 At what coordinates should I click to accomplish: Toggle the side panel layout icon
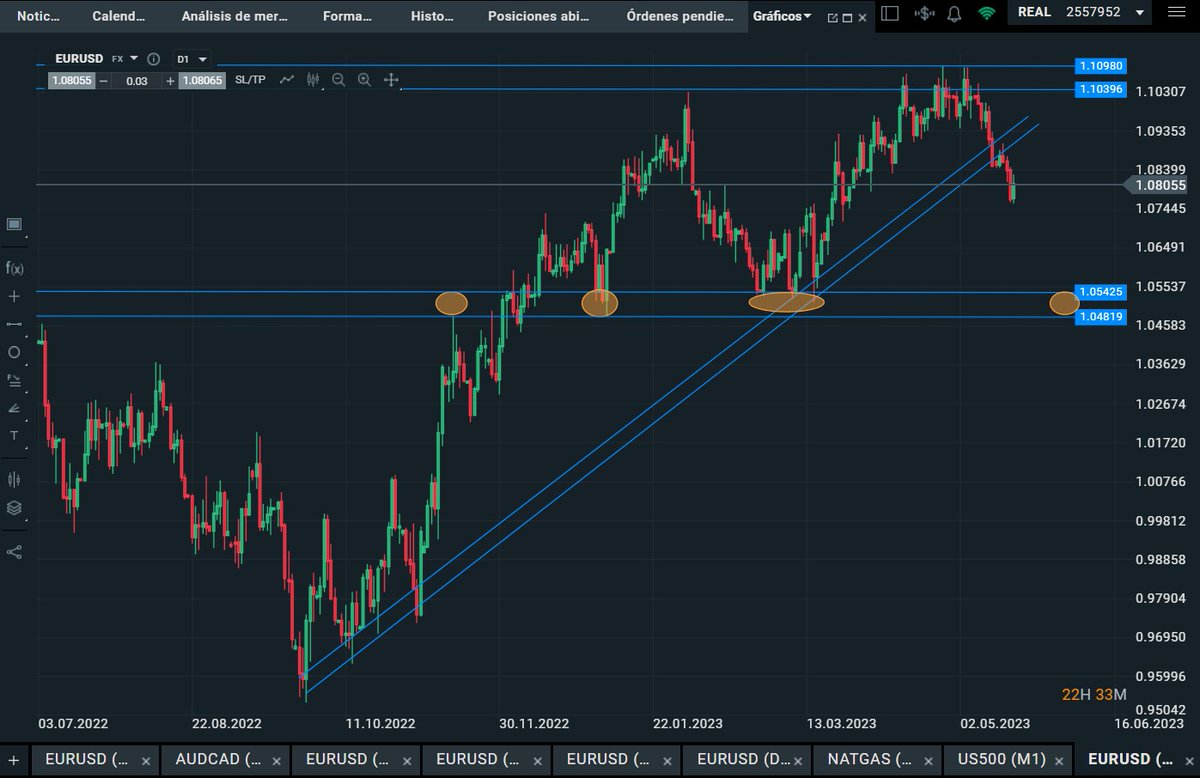pyautogui.click(x=891, y=13)
